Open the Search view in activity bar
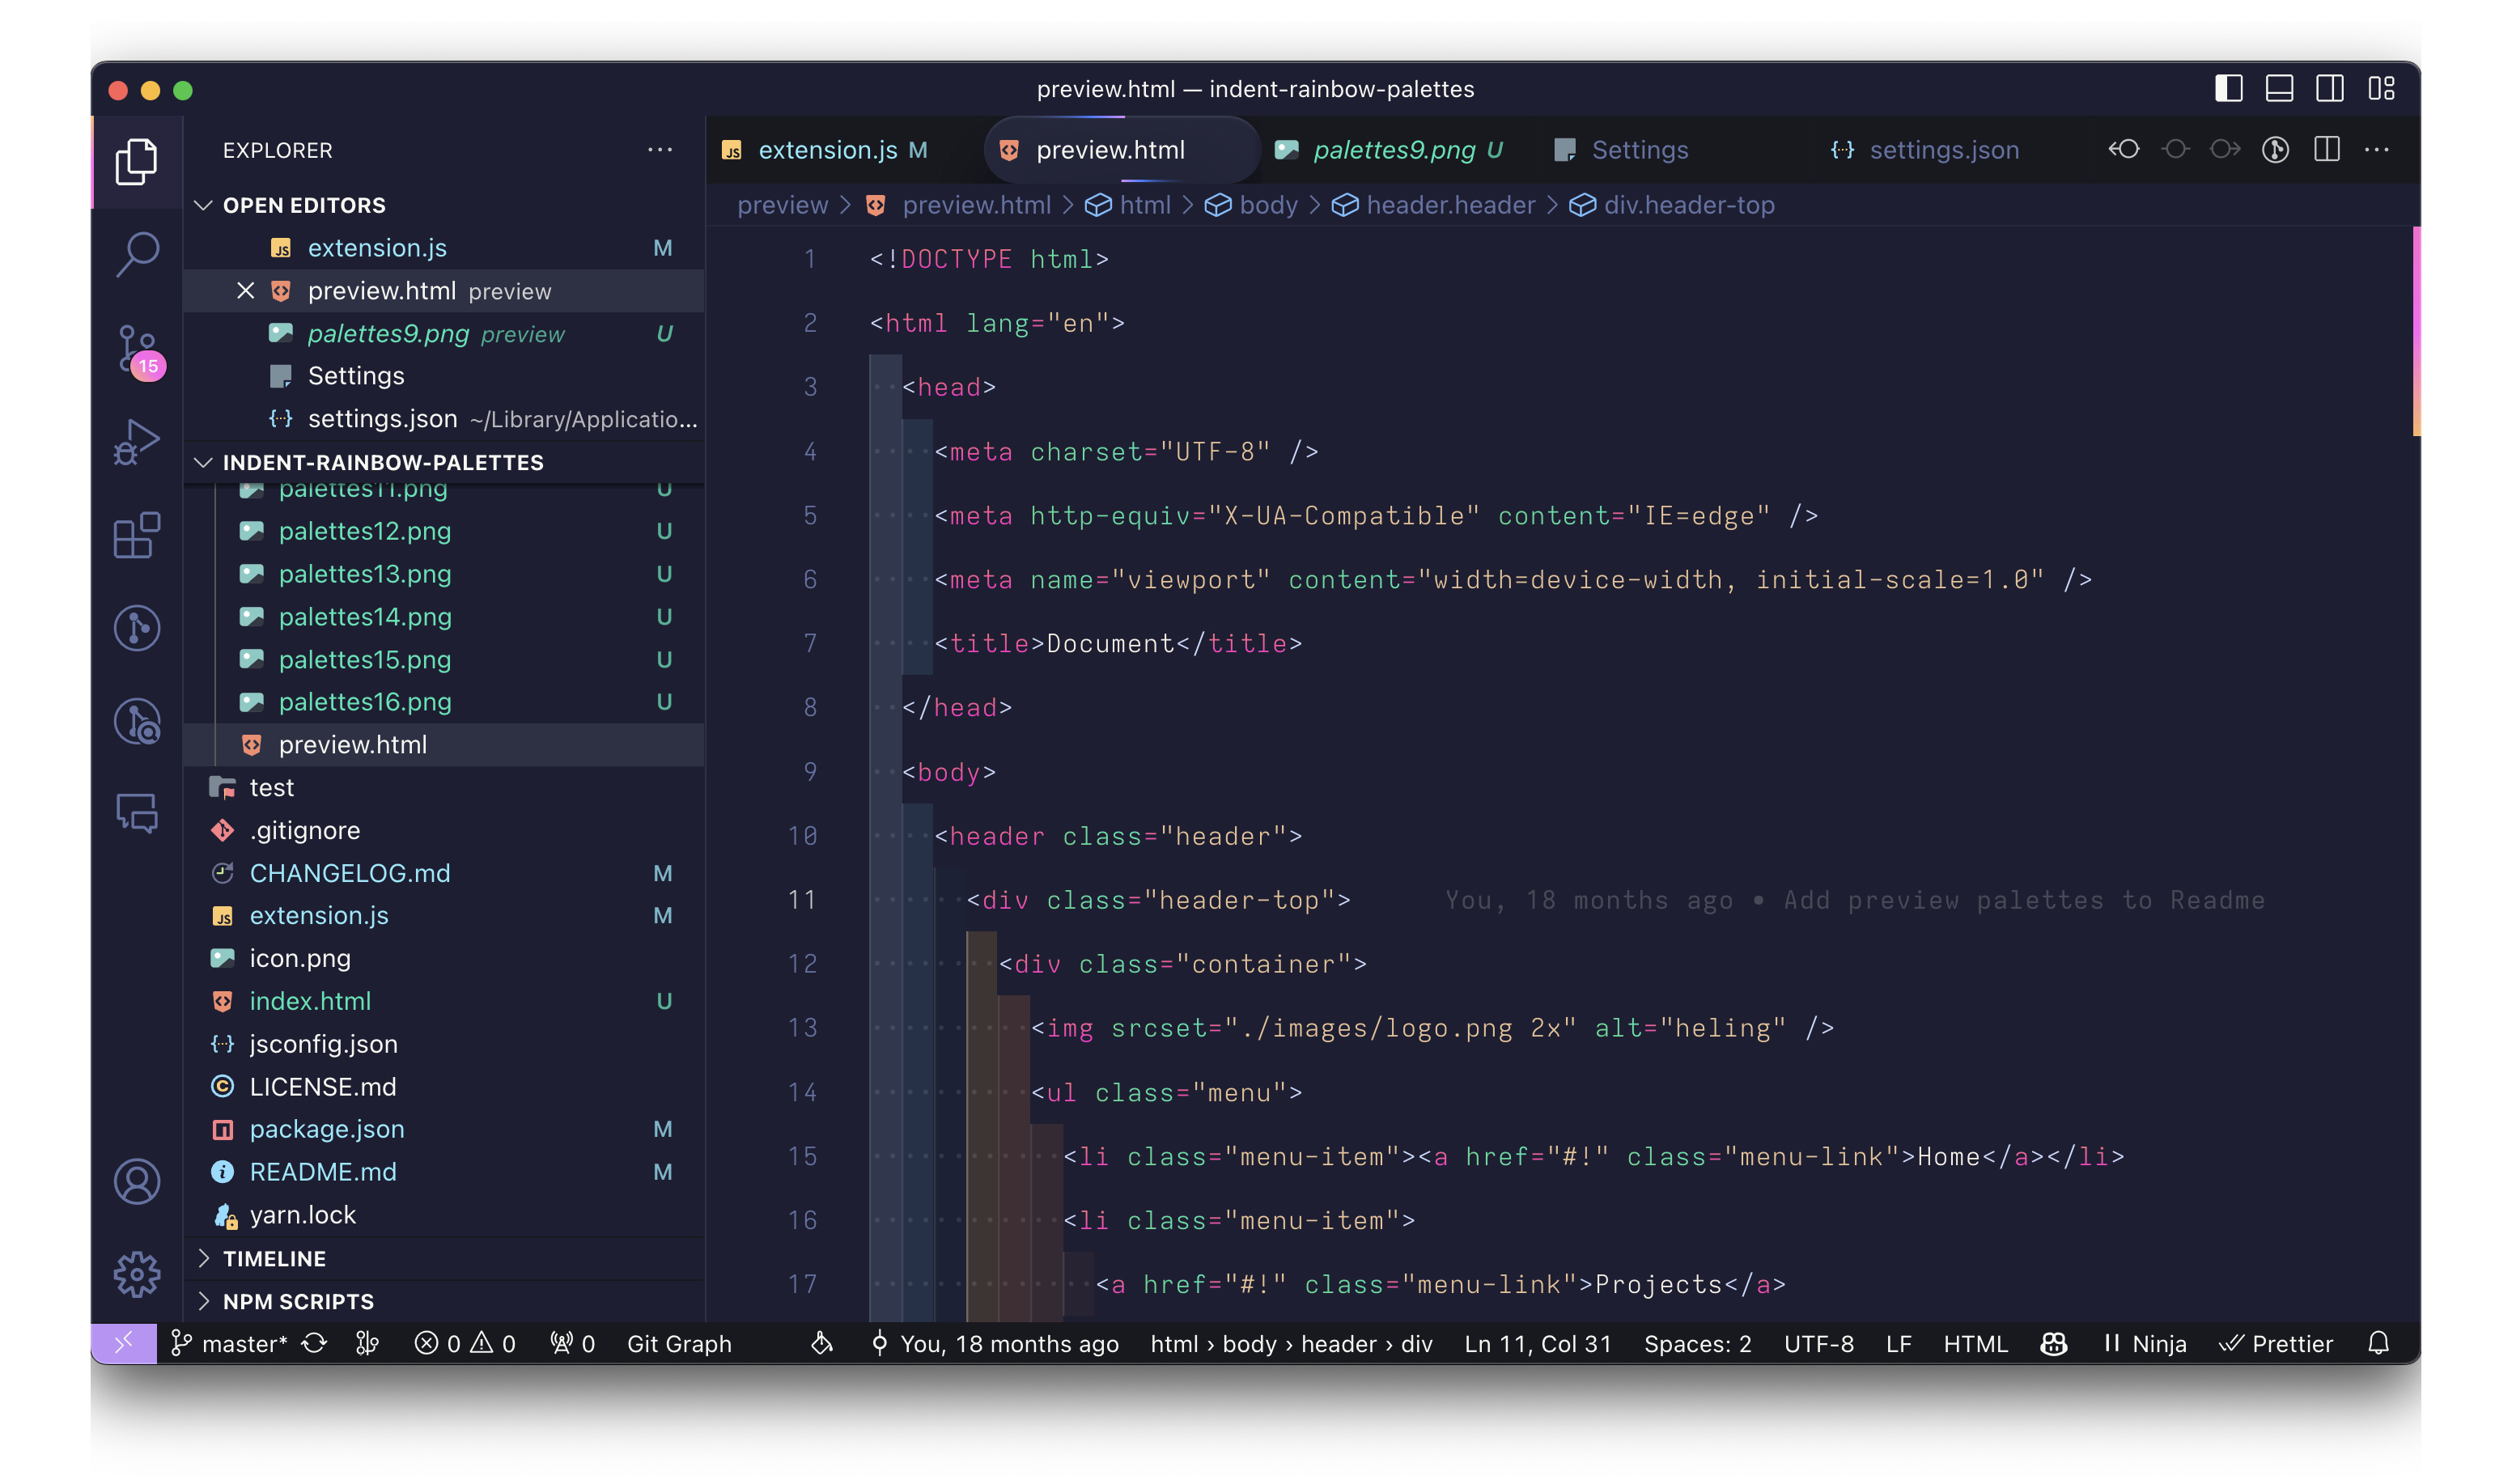This screenshot has width=2512, height=1484. click(x=137, y=253)
